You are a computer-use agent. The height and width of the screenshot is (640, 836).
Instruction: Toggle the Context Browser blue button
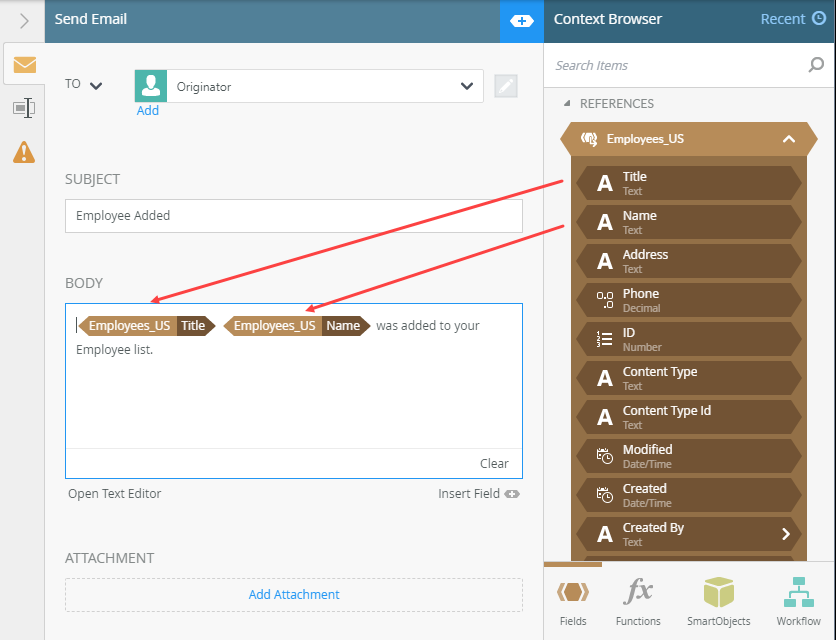521,21
